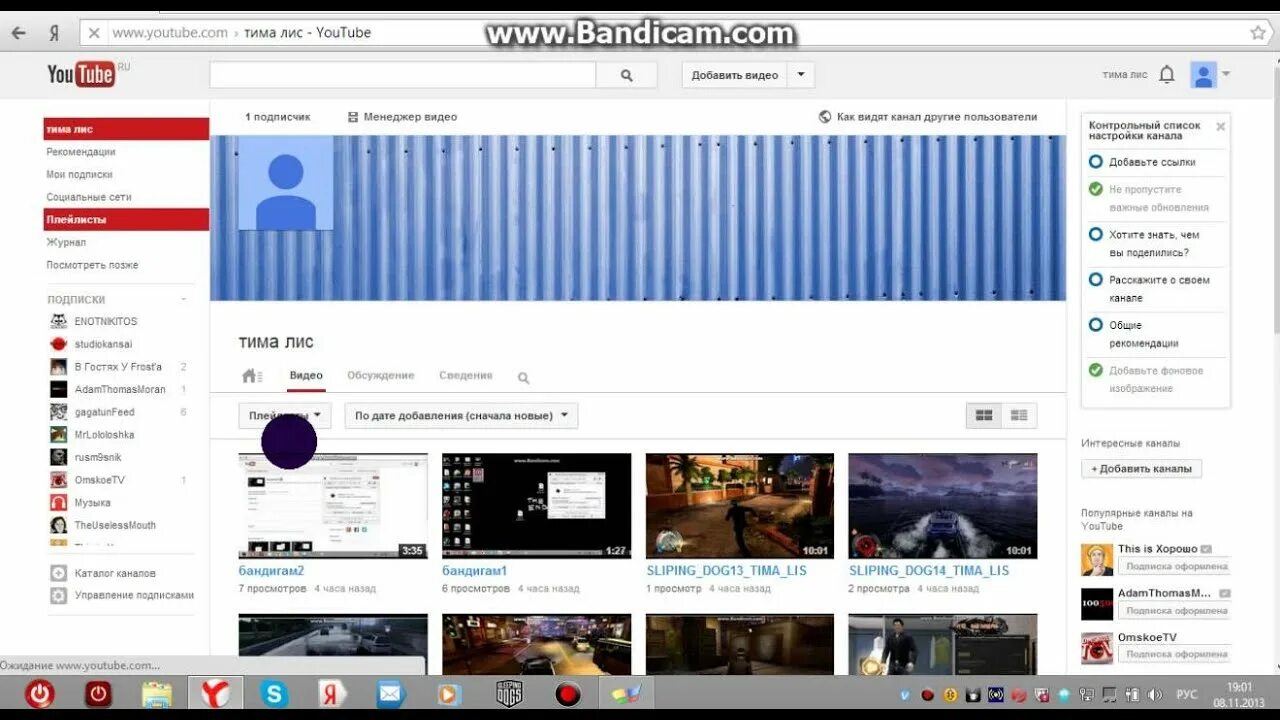Open SLIPING_DOG14_TIMA_LIS video thumbnail
Image resolution: width=1280 pixels, height=720 pixels.
[x=943, y=506]
